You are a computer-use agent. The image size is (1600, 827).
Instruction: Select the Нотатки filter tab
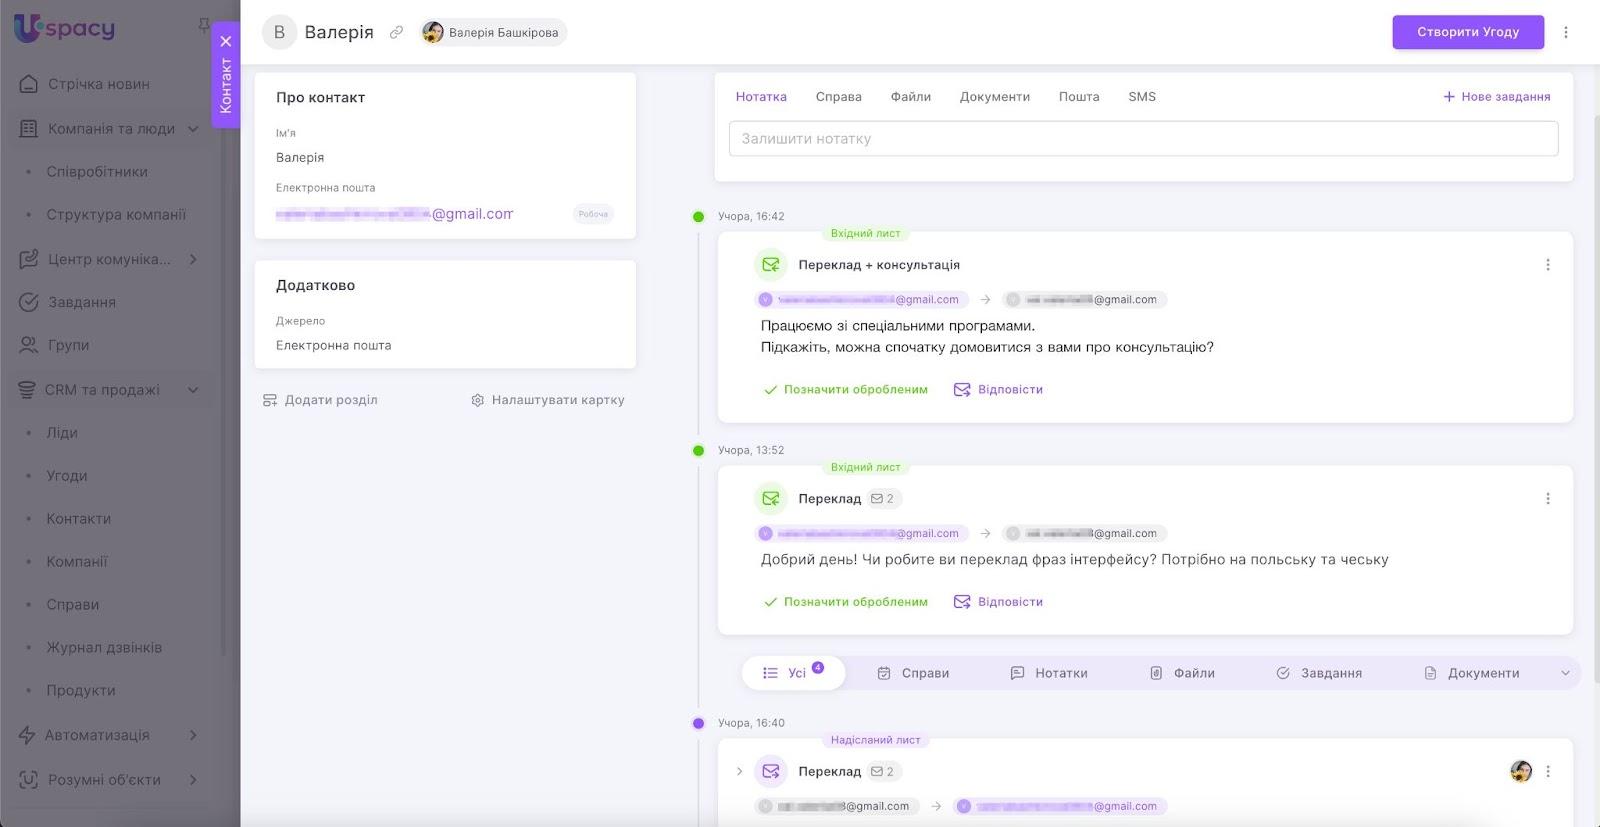coord(1049,673)
